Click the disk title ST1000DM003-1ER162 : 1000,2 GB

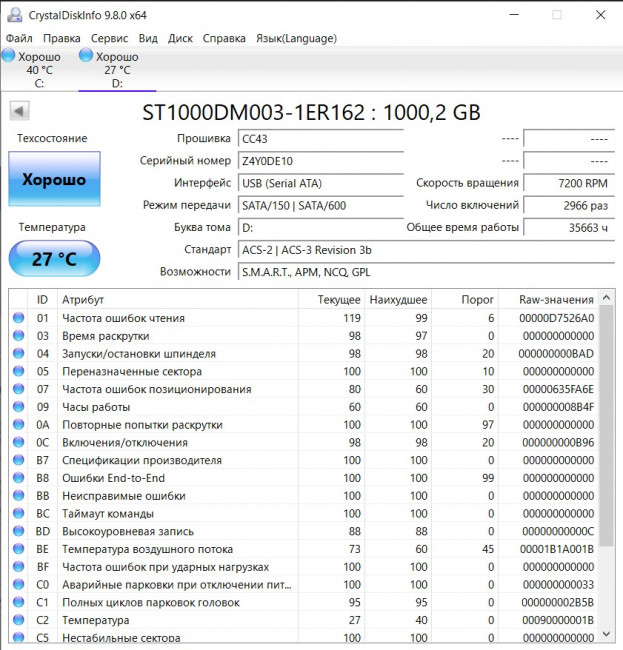(311, 112)
